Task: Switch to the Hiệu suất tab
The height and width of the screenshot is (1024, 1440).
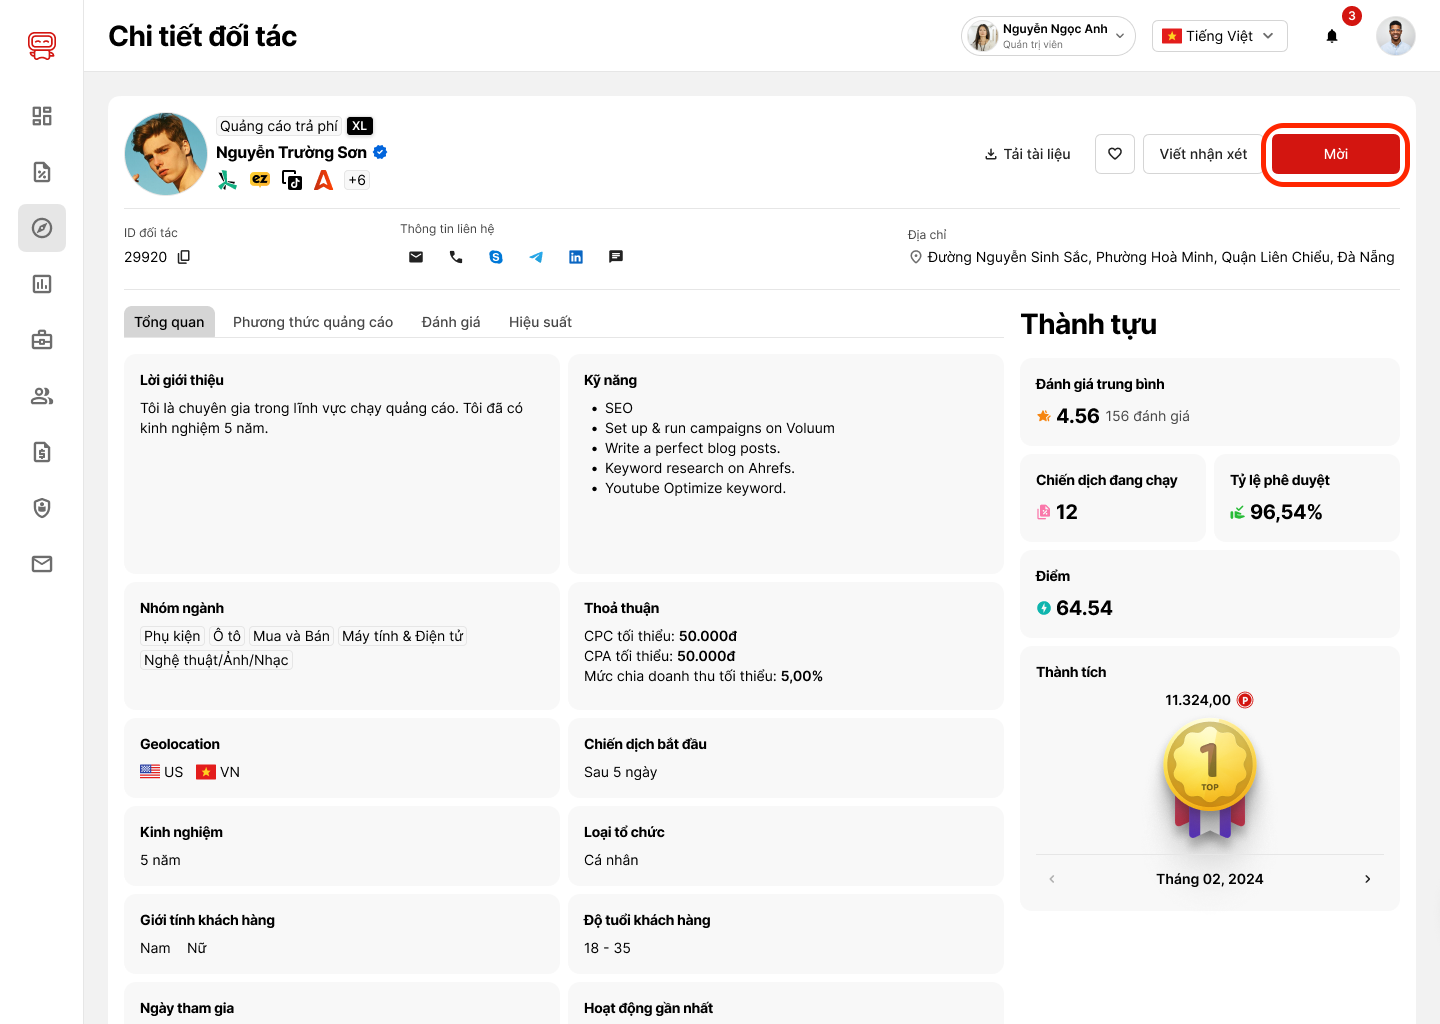Action: (x=540, y=322)
